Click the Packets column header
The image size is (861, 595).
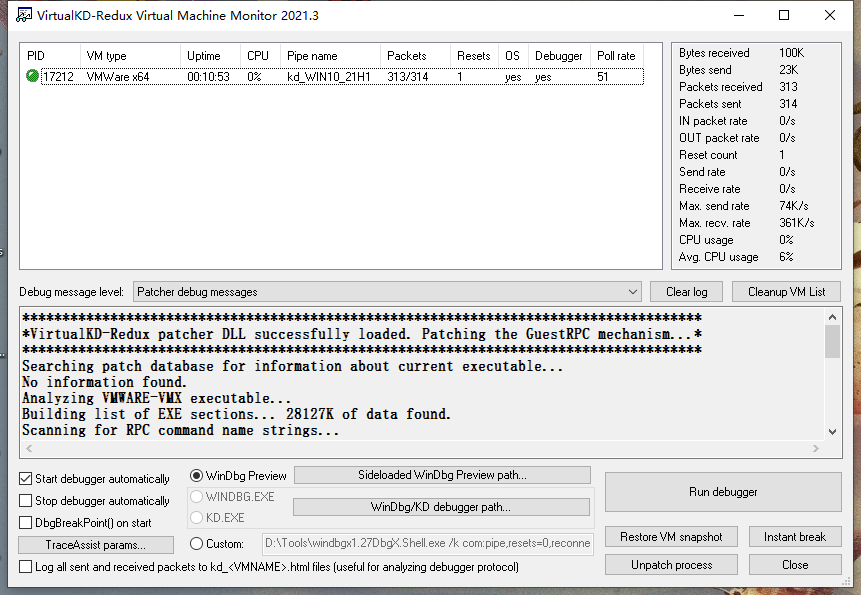(x=415, y=56)
